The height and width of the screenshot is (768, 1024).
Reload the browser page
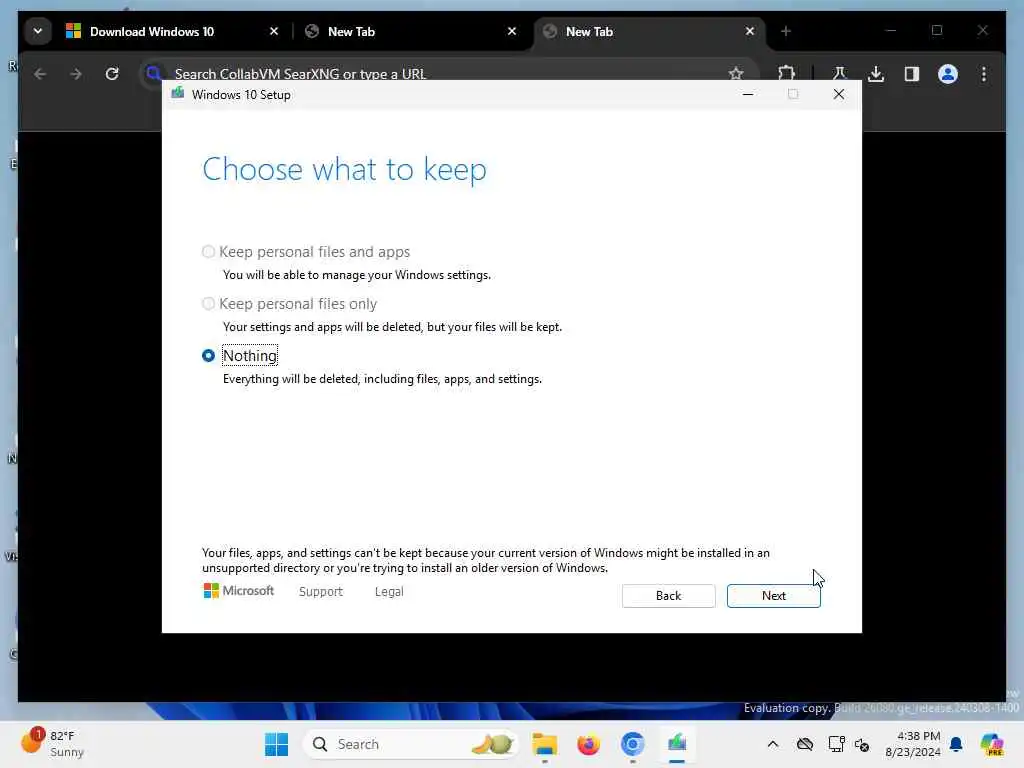[112, 74]
